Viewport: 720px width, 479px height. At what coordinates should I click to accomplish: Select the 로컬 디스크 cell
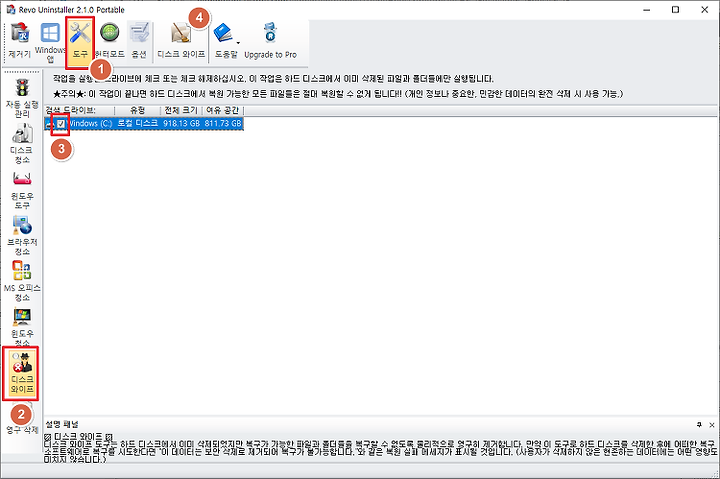tap(137, 123)
